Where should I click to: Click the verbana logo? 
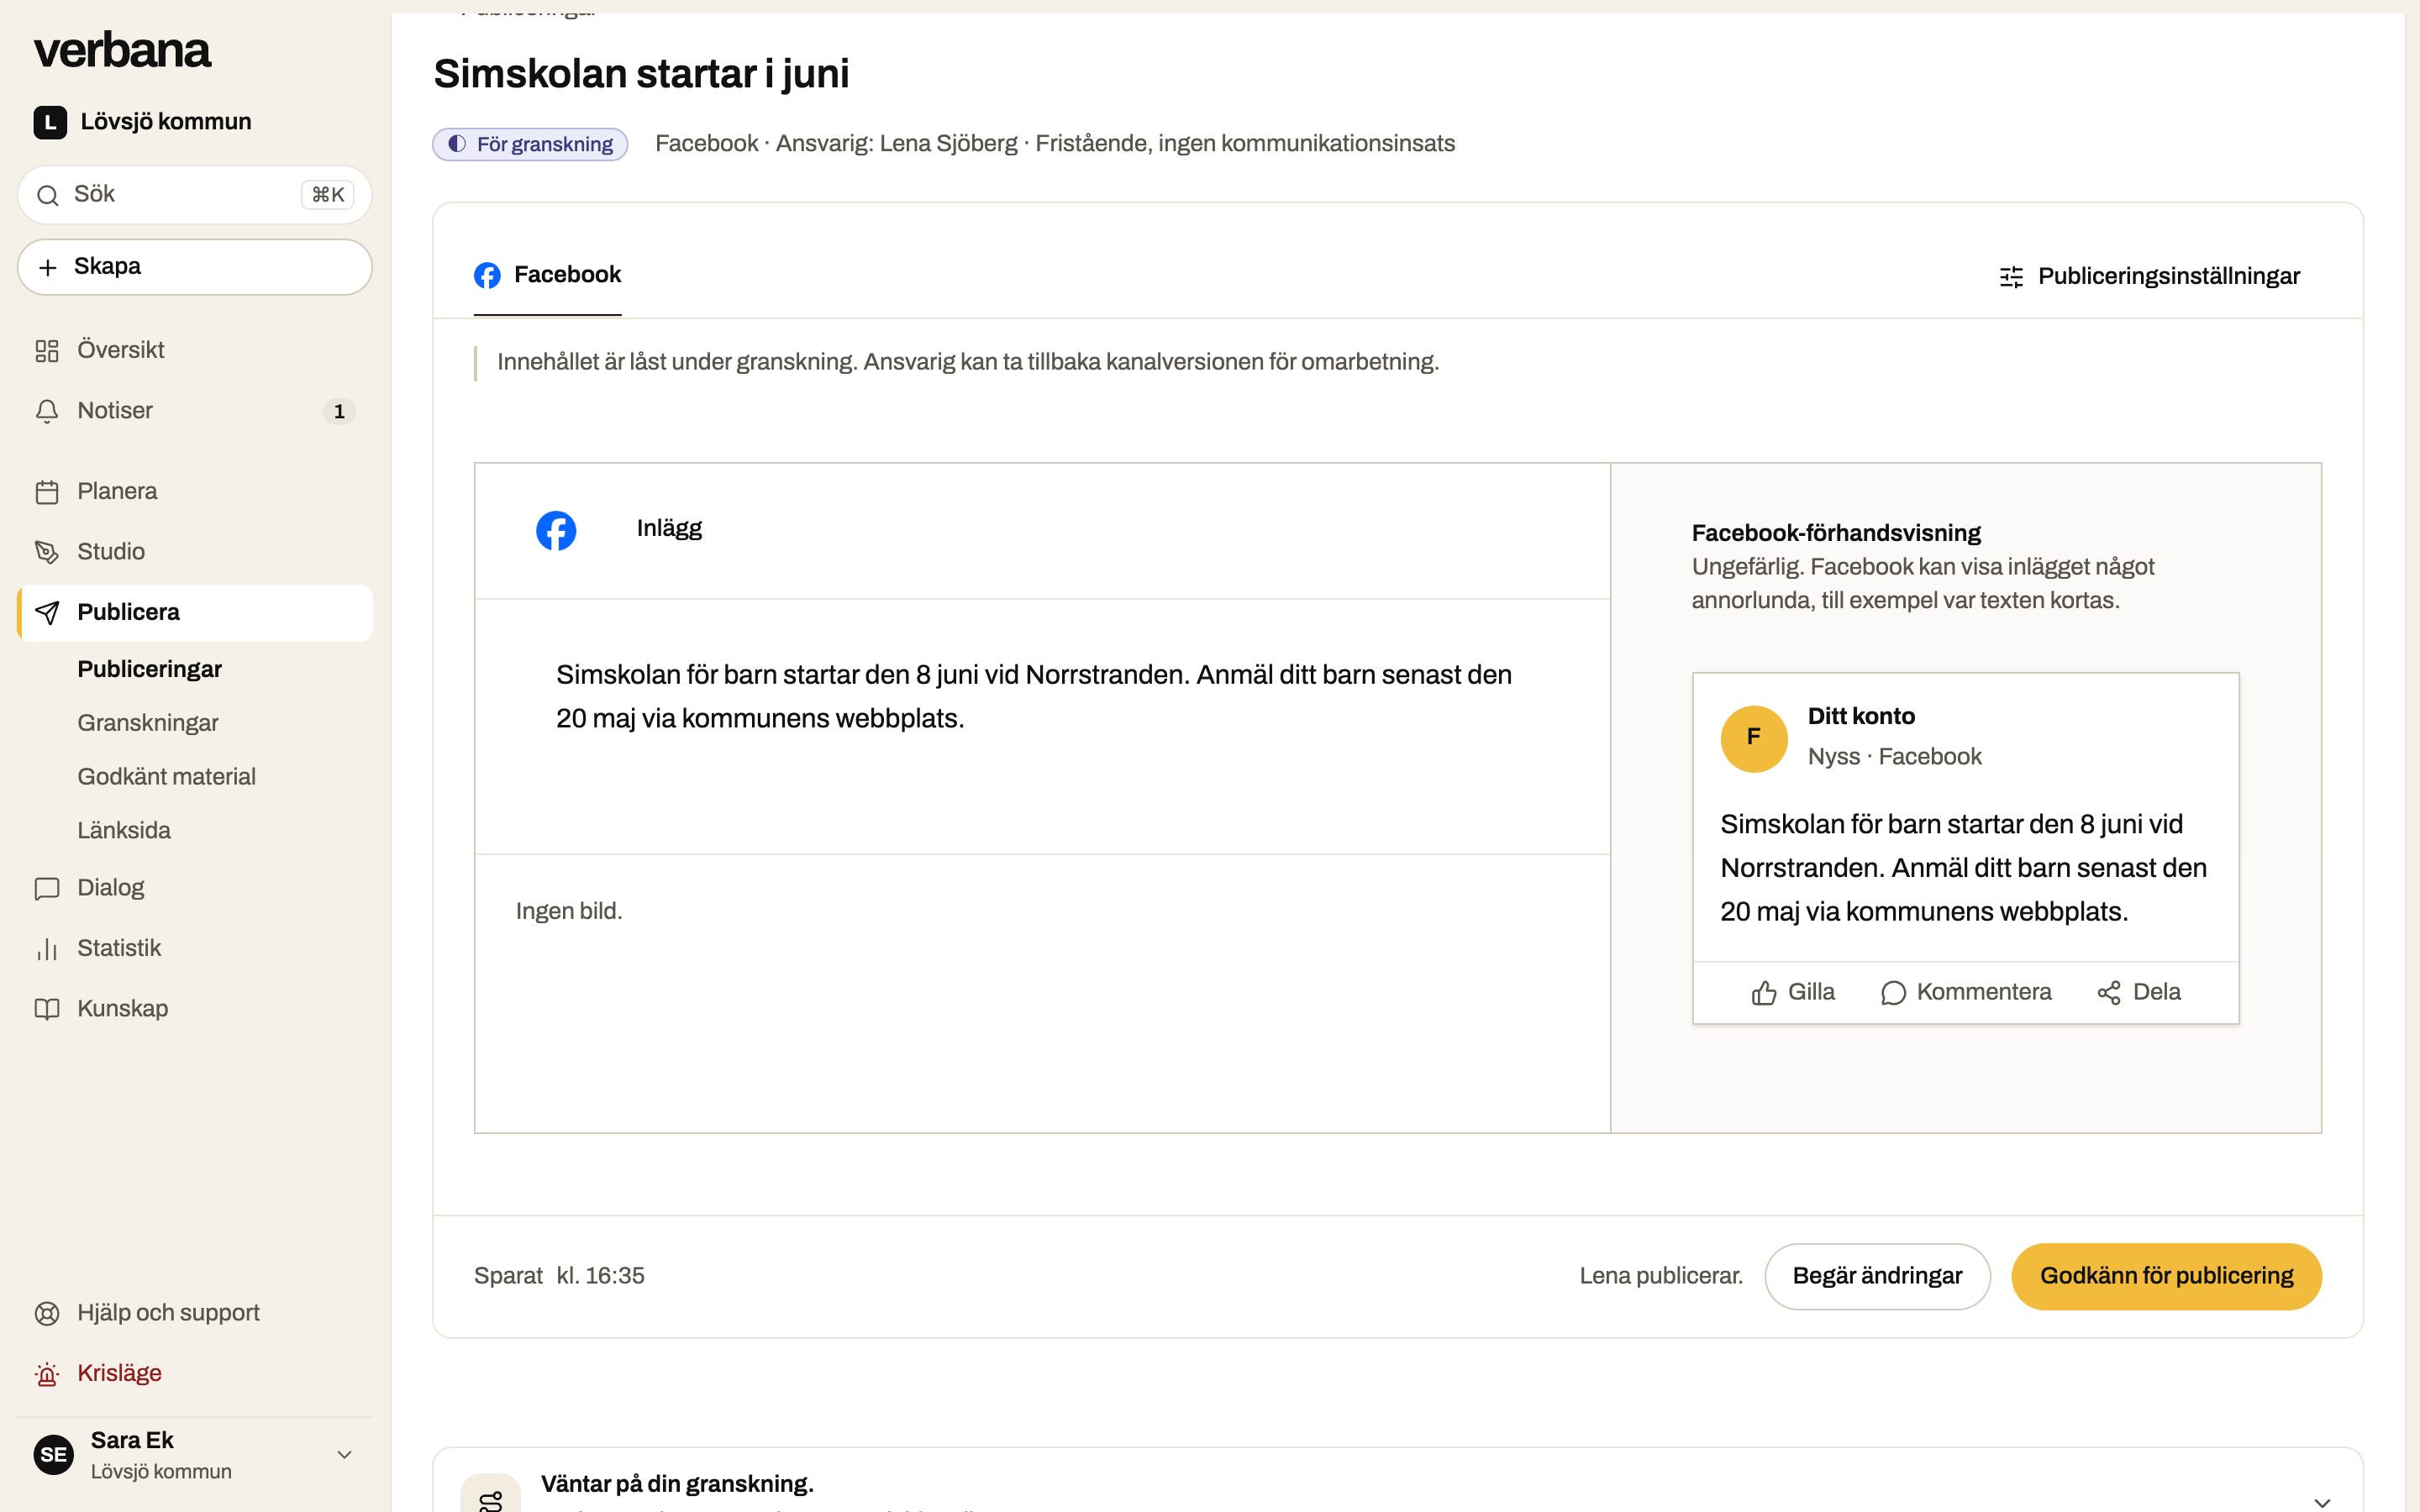[x=122, y=50]
